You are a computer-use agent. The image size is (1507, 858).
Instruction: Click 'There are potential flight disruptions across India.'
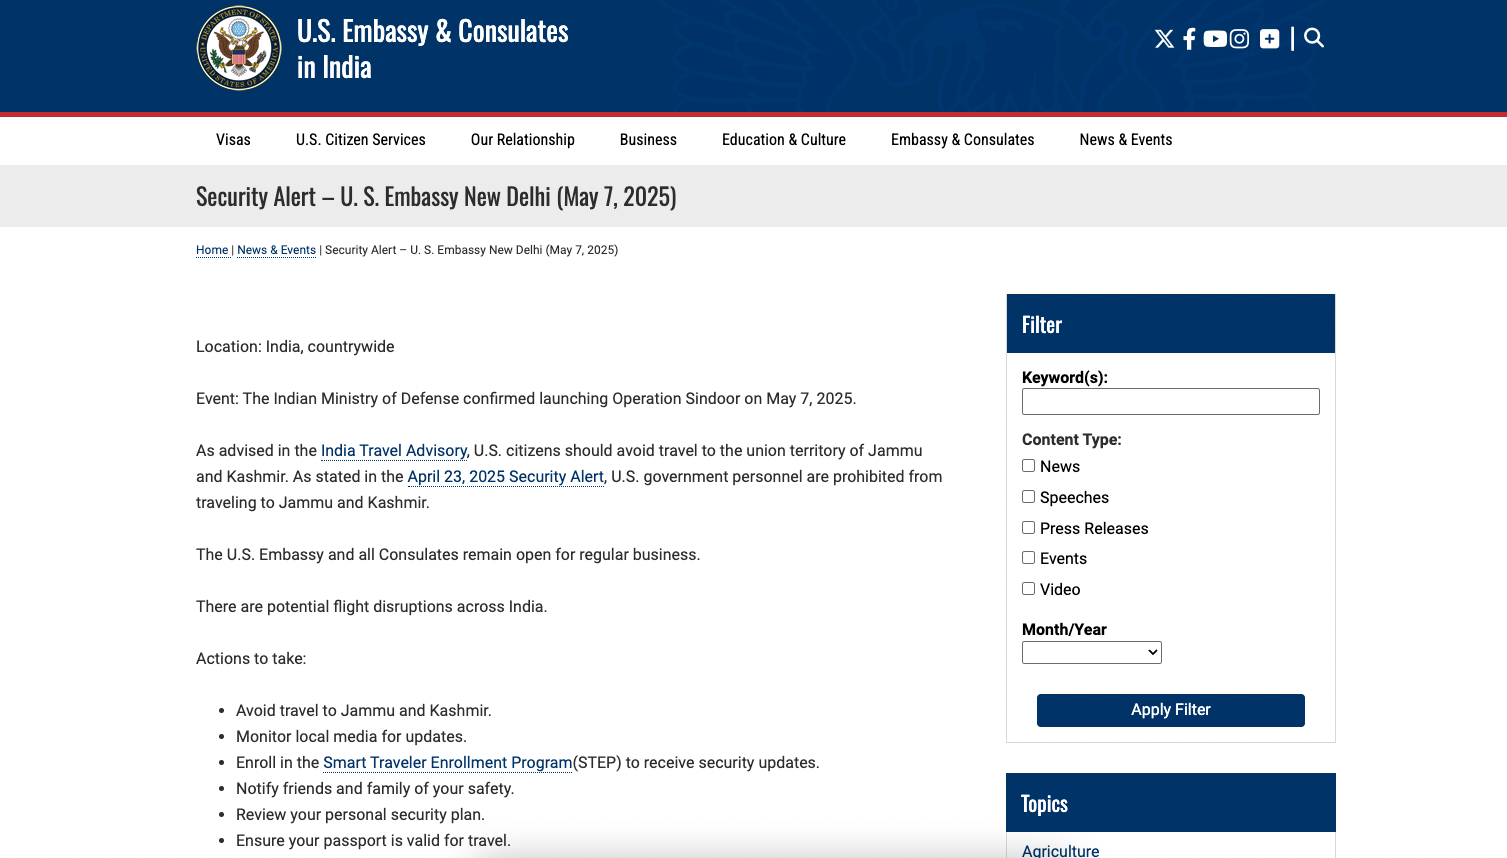tap(372, 607)
